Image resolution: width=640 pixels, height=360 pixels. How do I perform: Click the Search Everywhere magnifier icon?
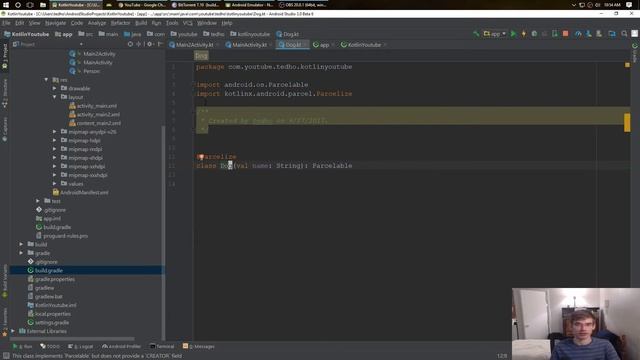624,34
